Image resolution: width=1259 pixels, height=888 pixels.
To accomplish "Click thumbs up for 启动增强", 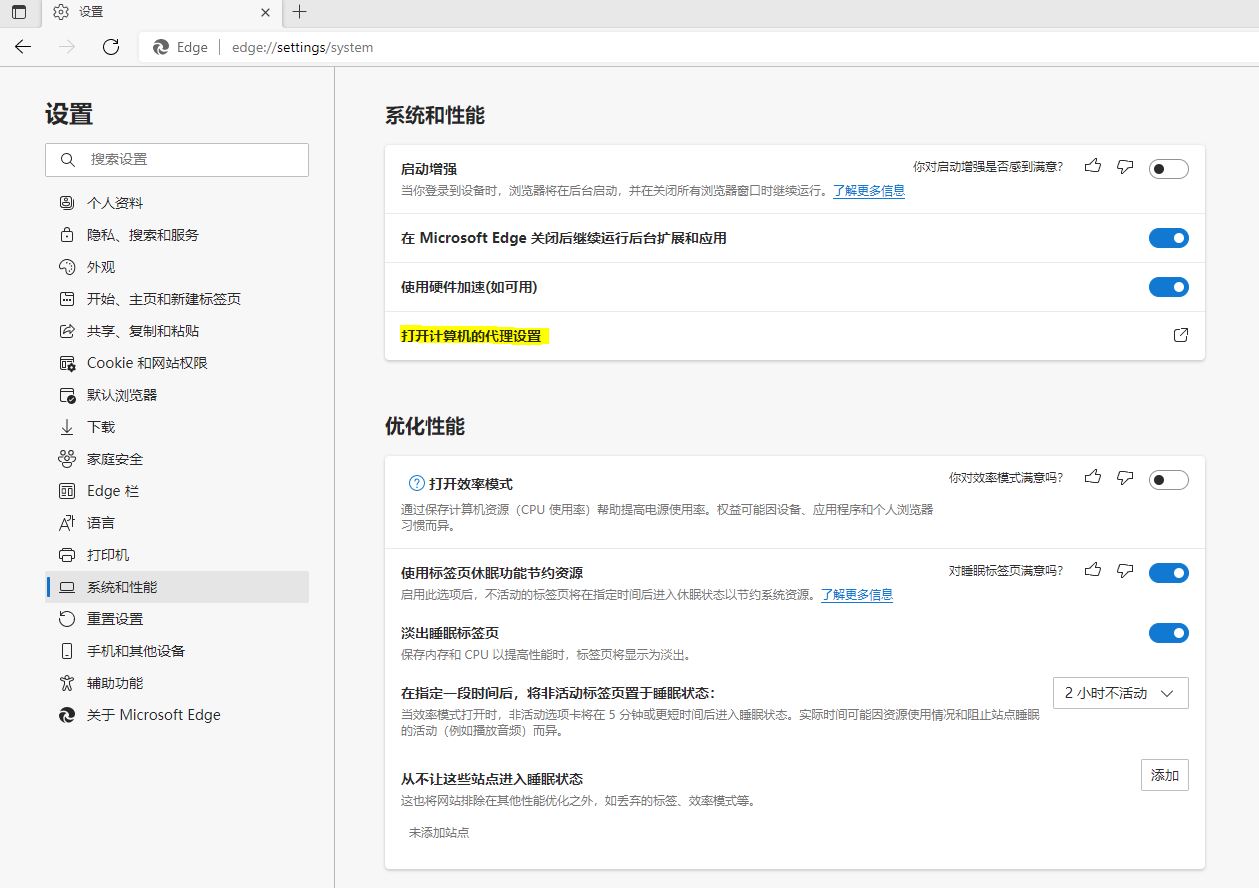I will [1093, 167].
